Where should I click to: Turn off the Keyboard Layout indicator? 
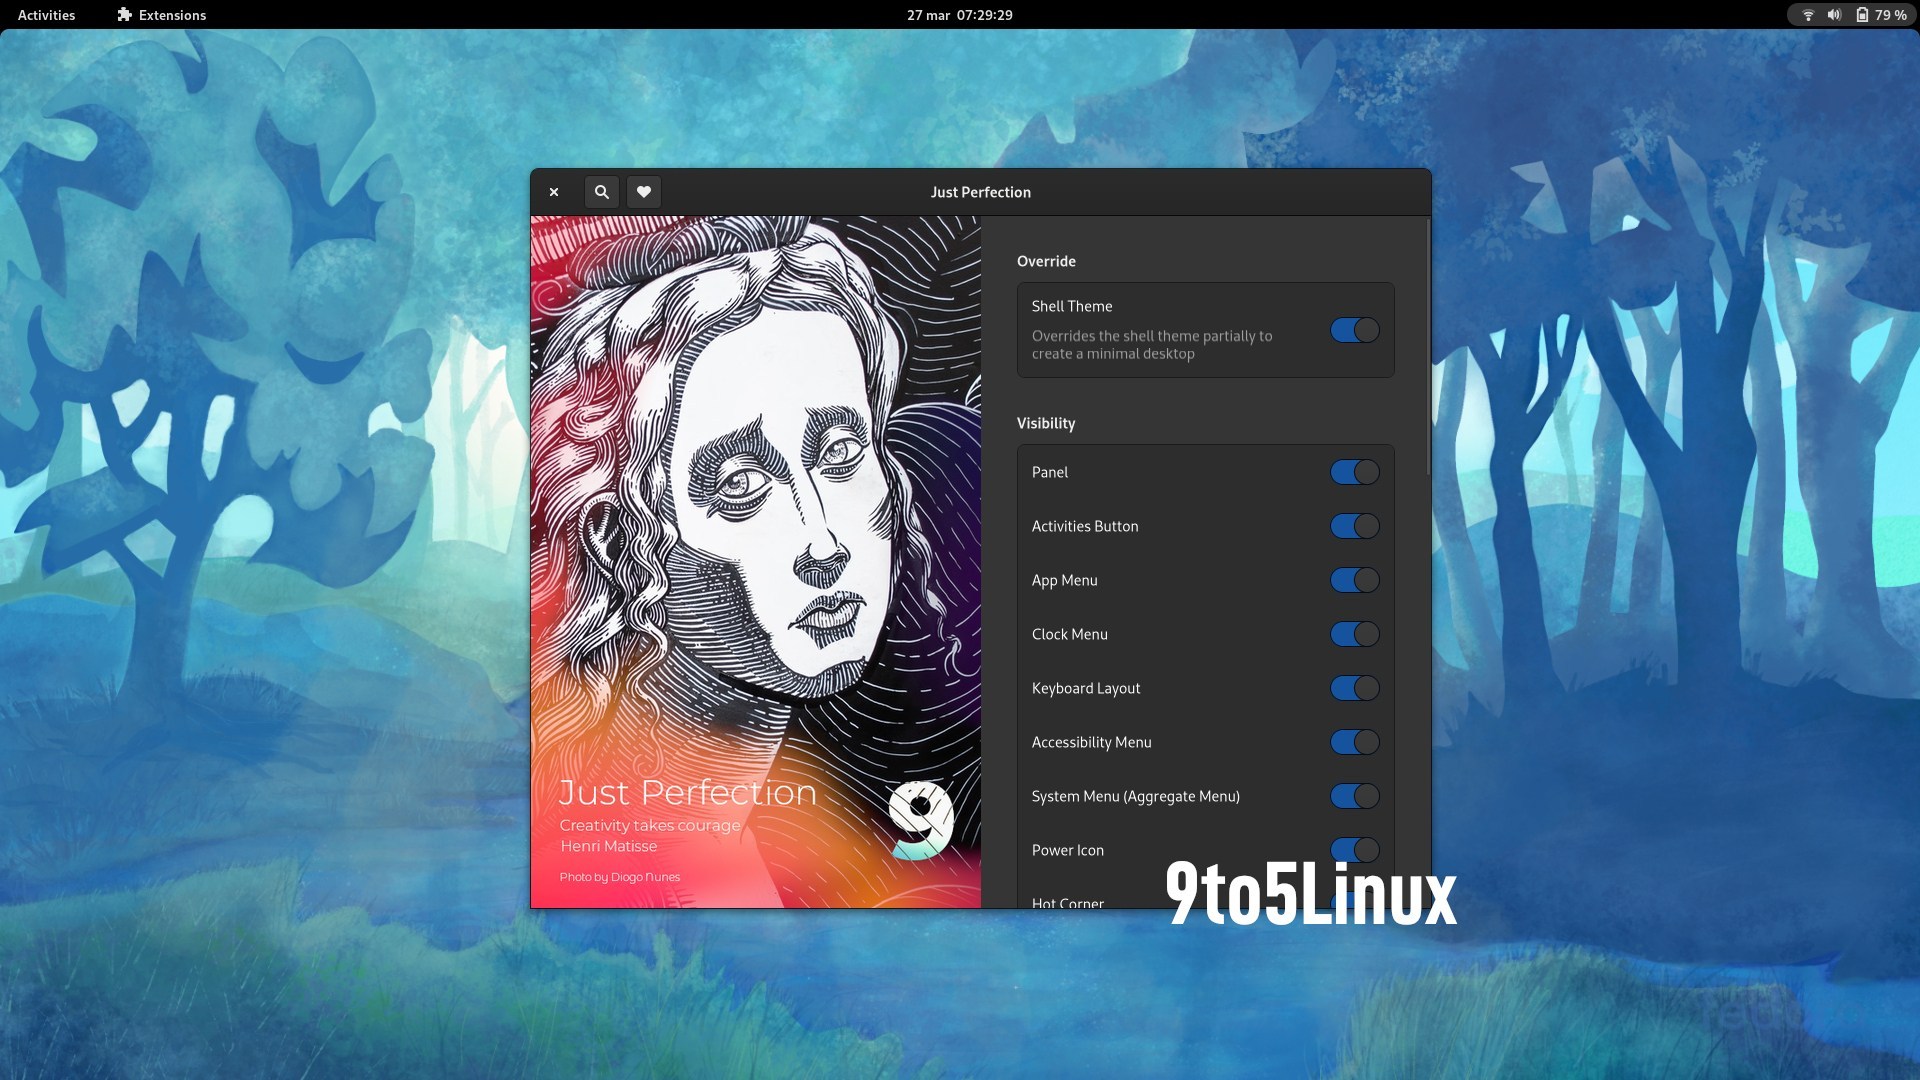click(1355, 688)
